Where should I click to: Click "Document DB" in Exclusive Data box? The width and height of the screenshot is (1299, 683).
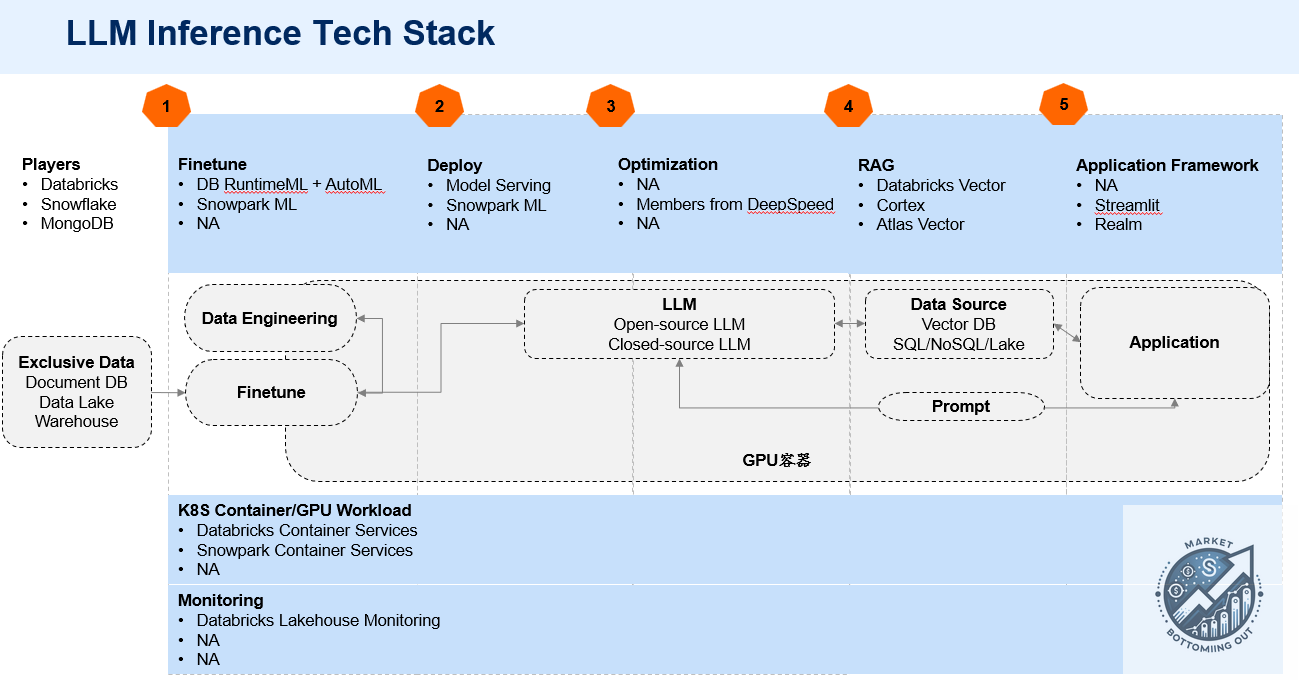(x=76, y=383)
